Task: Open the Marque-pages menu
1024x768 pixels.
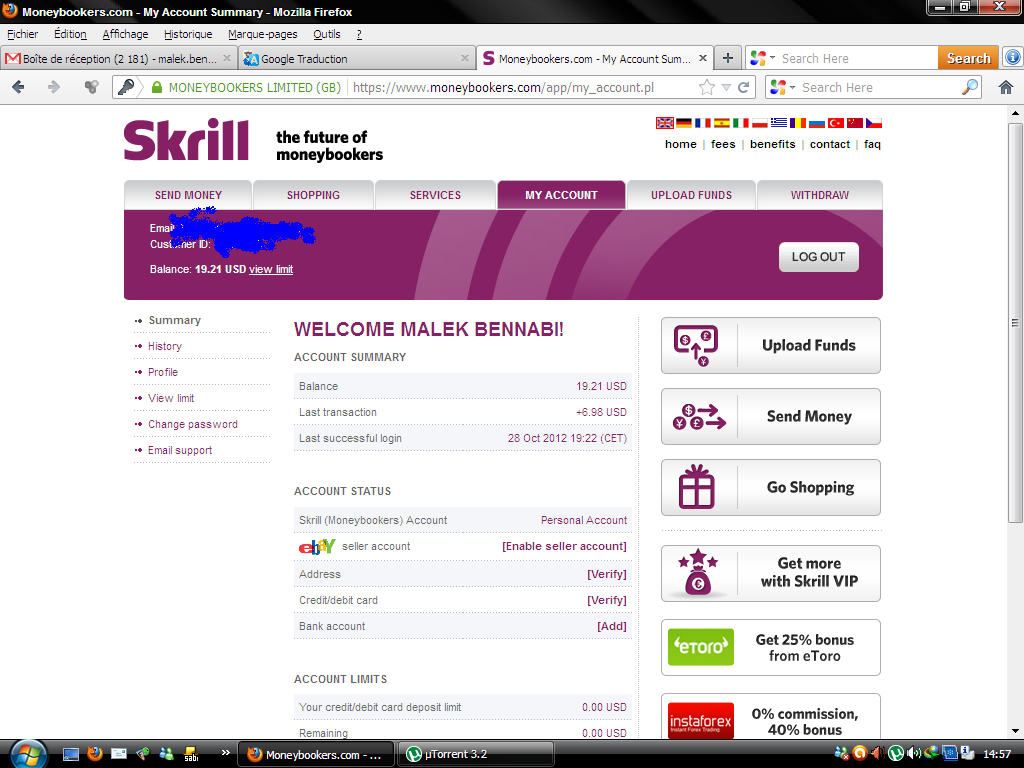Action: tap(263, 34)
